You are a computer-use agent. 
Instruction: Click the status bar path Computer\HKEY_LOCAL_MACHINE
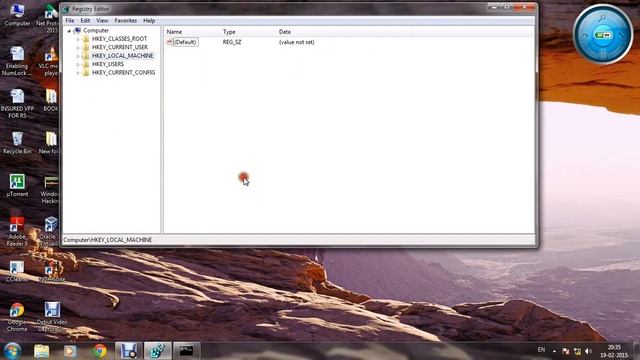point(107,240)
